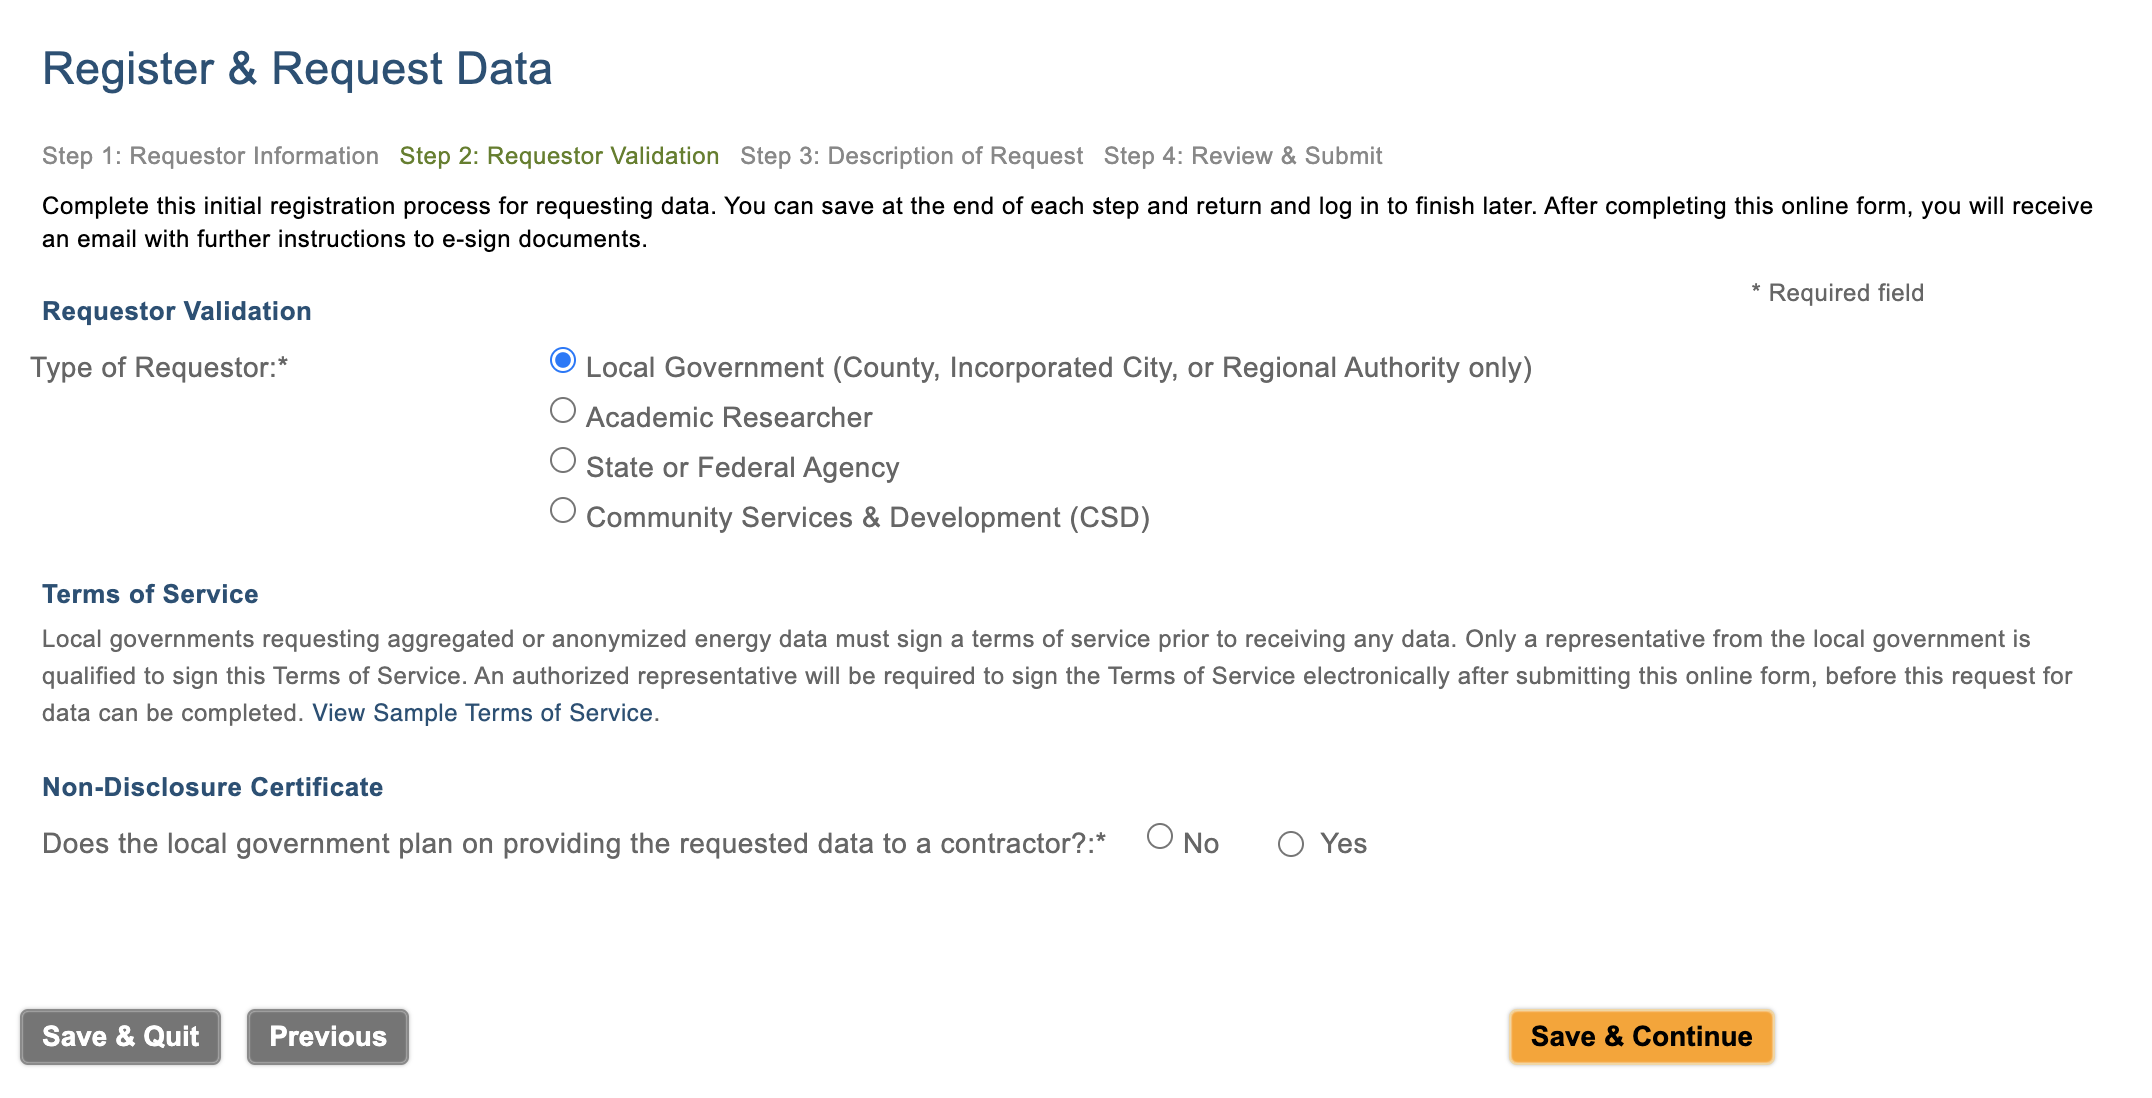
Task: Click the Type of Requestor field label
Action: pos(159,368)
